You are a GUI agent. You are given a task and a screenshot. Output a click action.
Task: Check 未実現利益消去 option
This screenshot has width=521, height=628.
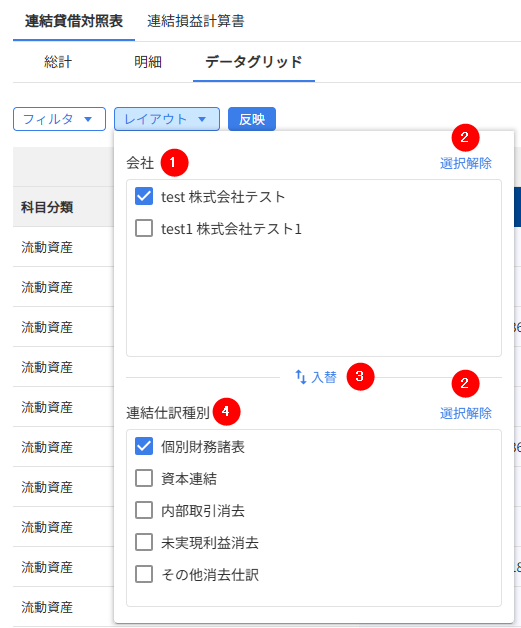144,542
